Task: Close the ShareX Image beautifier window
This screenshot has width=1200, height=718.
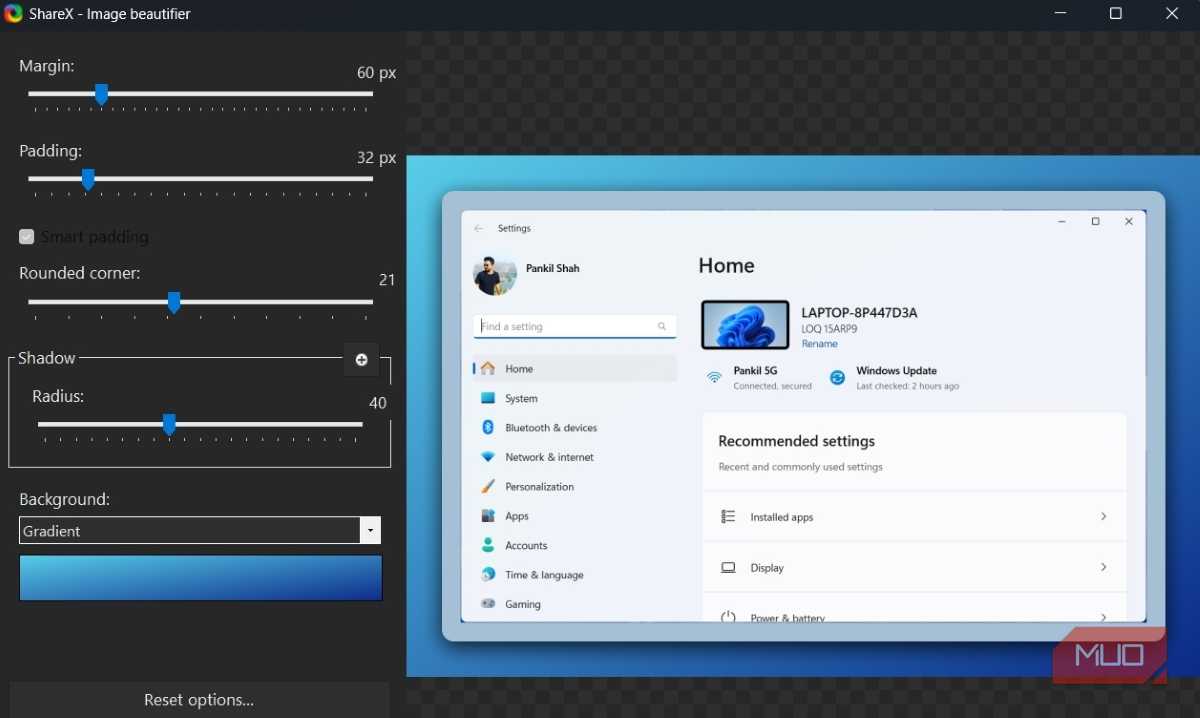Action: [1172, 14]
